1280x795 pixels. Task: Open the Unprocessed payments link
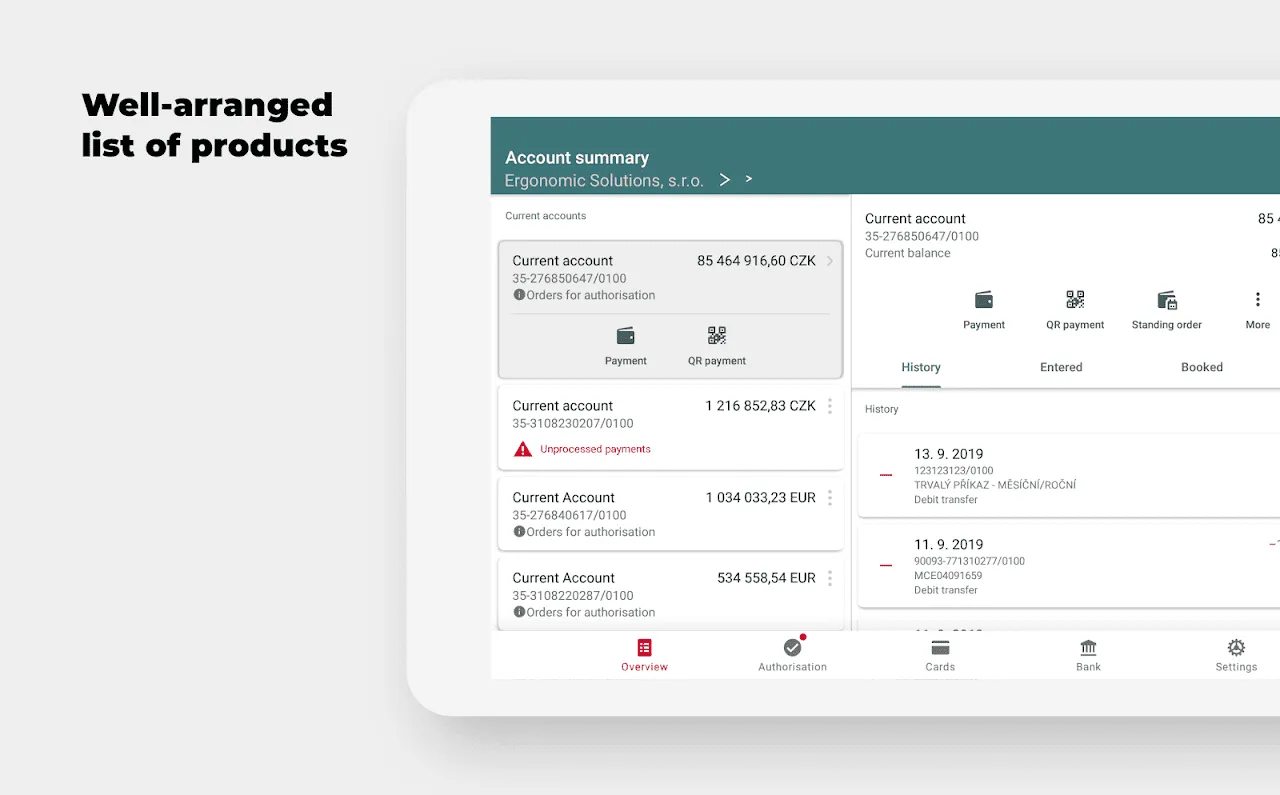[x=595, y=449]
